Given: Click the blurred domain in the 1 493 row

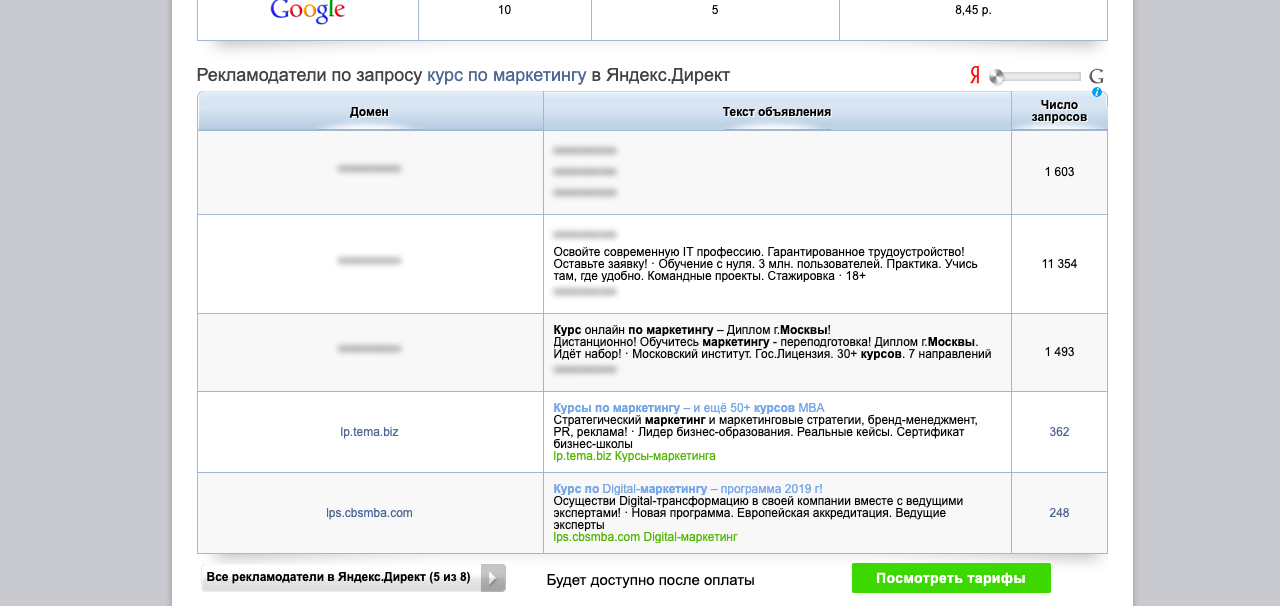Looking at the screenshot, I should [369, 349].
